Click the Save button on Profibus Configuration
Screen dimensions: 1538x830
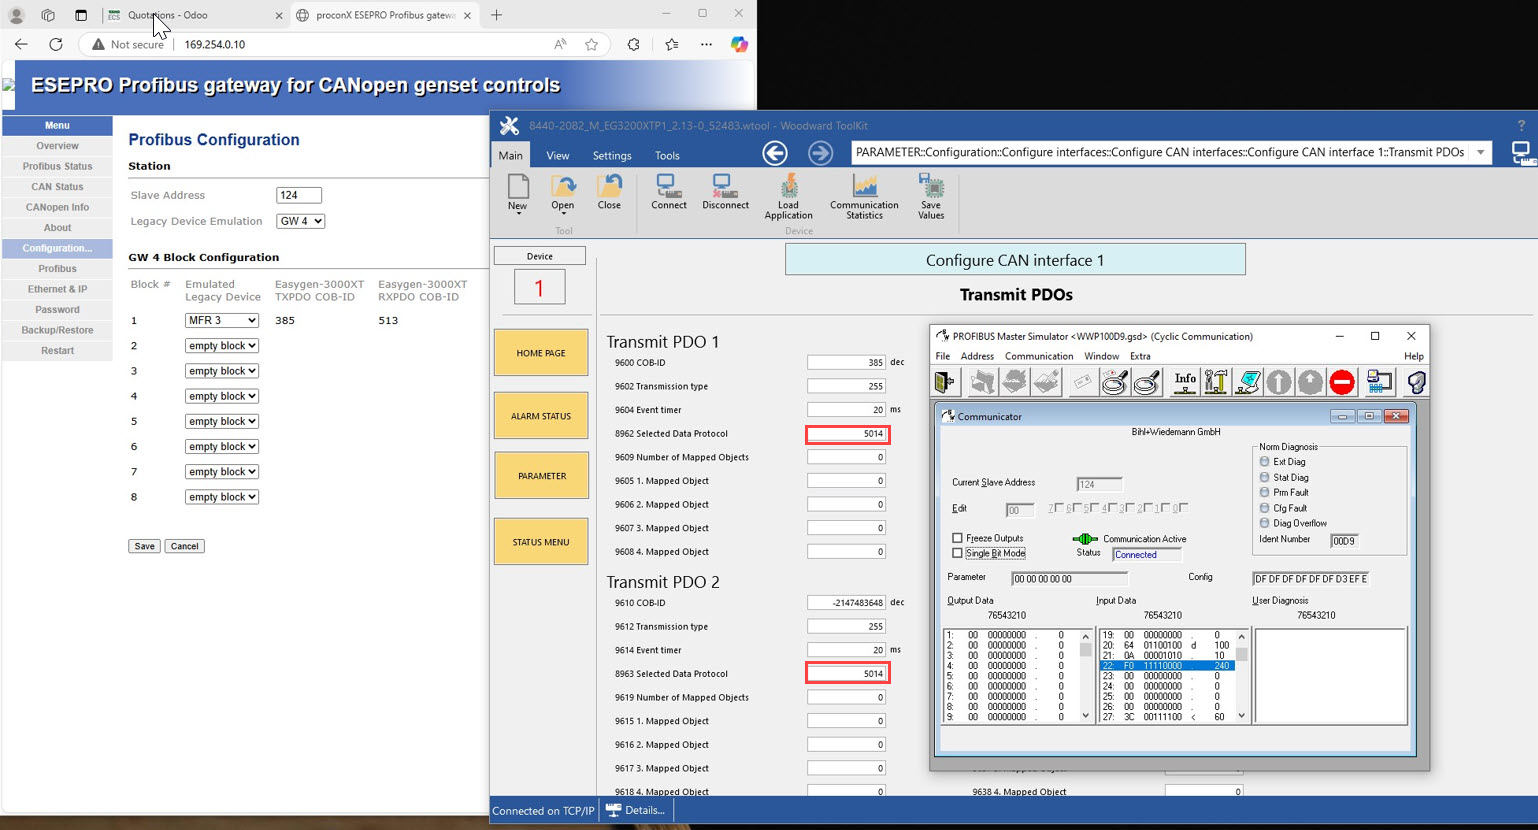tap(144, 546)
